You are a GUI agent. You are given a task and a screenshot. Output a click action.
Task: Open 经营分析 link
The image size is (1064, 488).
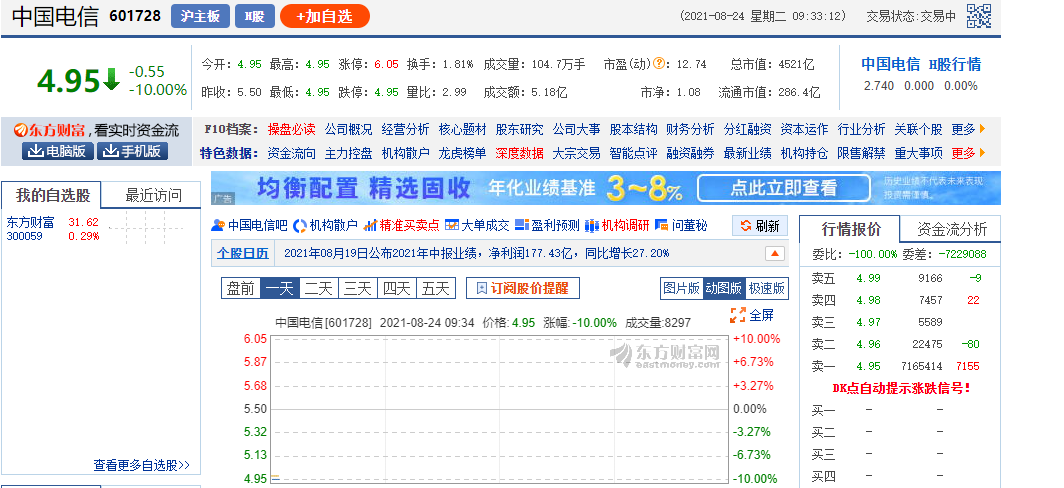[x=405, y=129]
